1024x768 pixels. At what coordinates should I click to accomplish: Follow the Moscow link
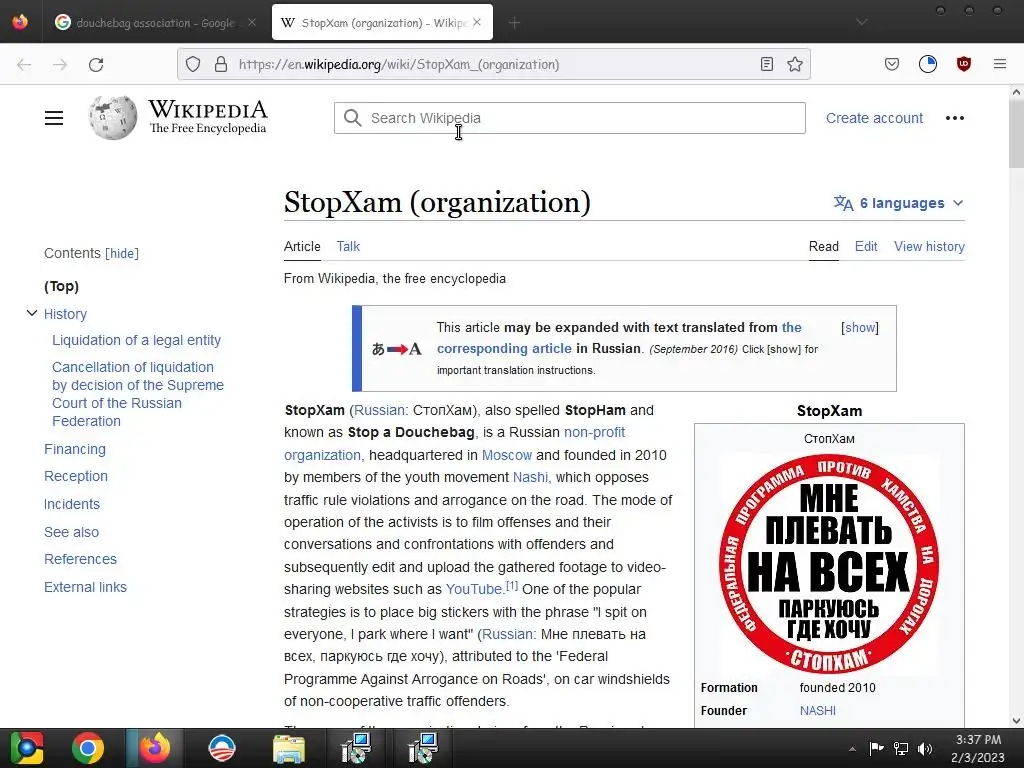coord(507,455)
